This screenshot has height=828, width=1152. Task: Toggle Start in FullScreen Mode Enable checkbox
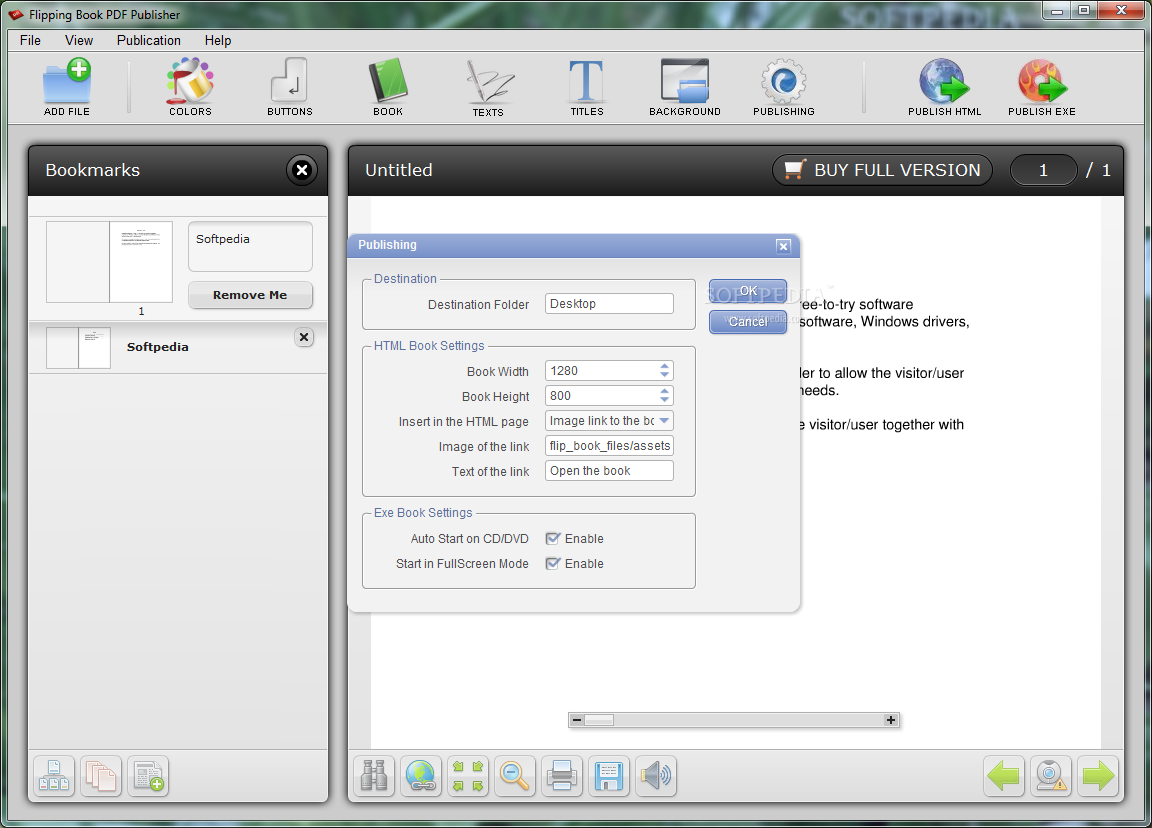pyautogui.click(x=553, y=564)
